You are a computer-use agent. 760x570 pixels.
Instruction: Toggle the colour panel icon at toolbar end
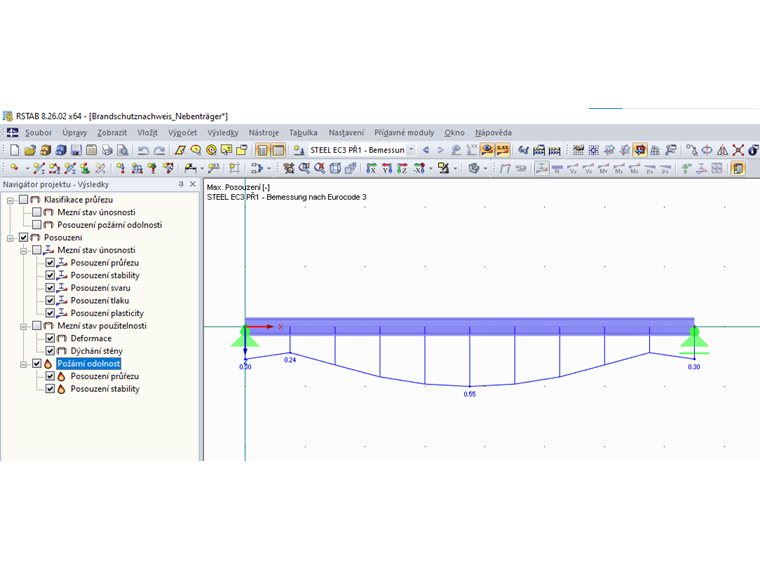click(738, 169)
